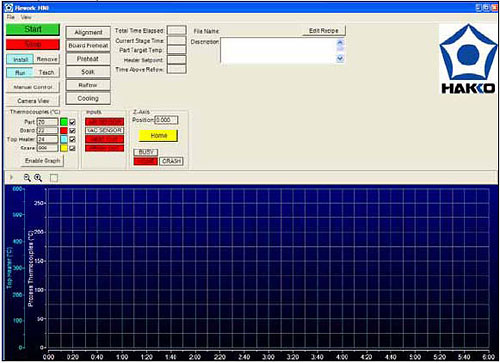Click the Alignment stage button
This screenshot has height=363, width=500.
(88, 32)
